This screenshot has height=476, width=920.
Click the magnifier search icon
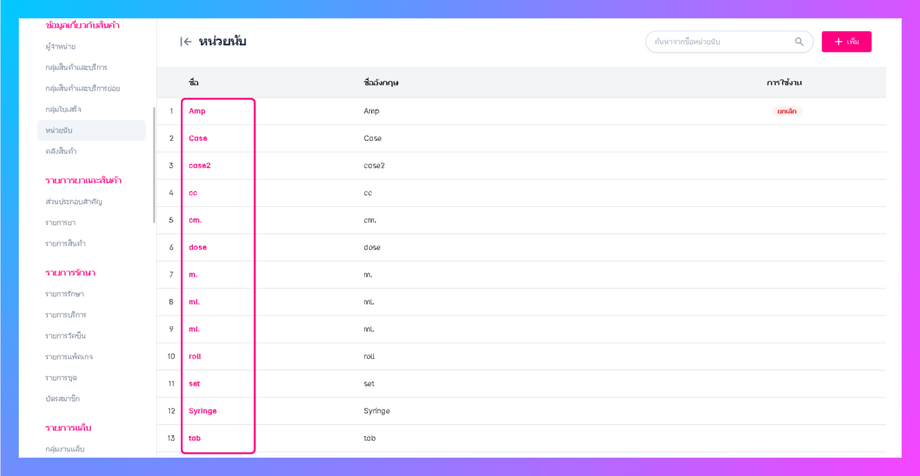point(799,42)
